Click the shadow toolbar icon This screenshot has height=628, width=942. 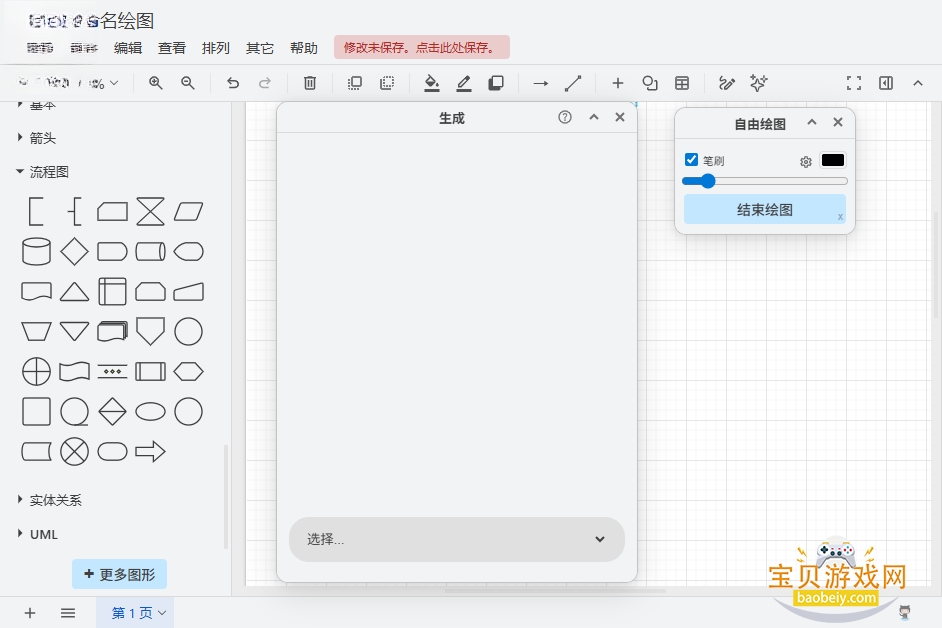click(496, 83)
